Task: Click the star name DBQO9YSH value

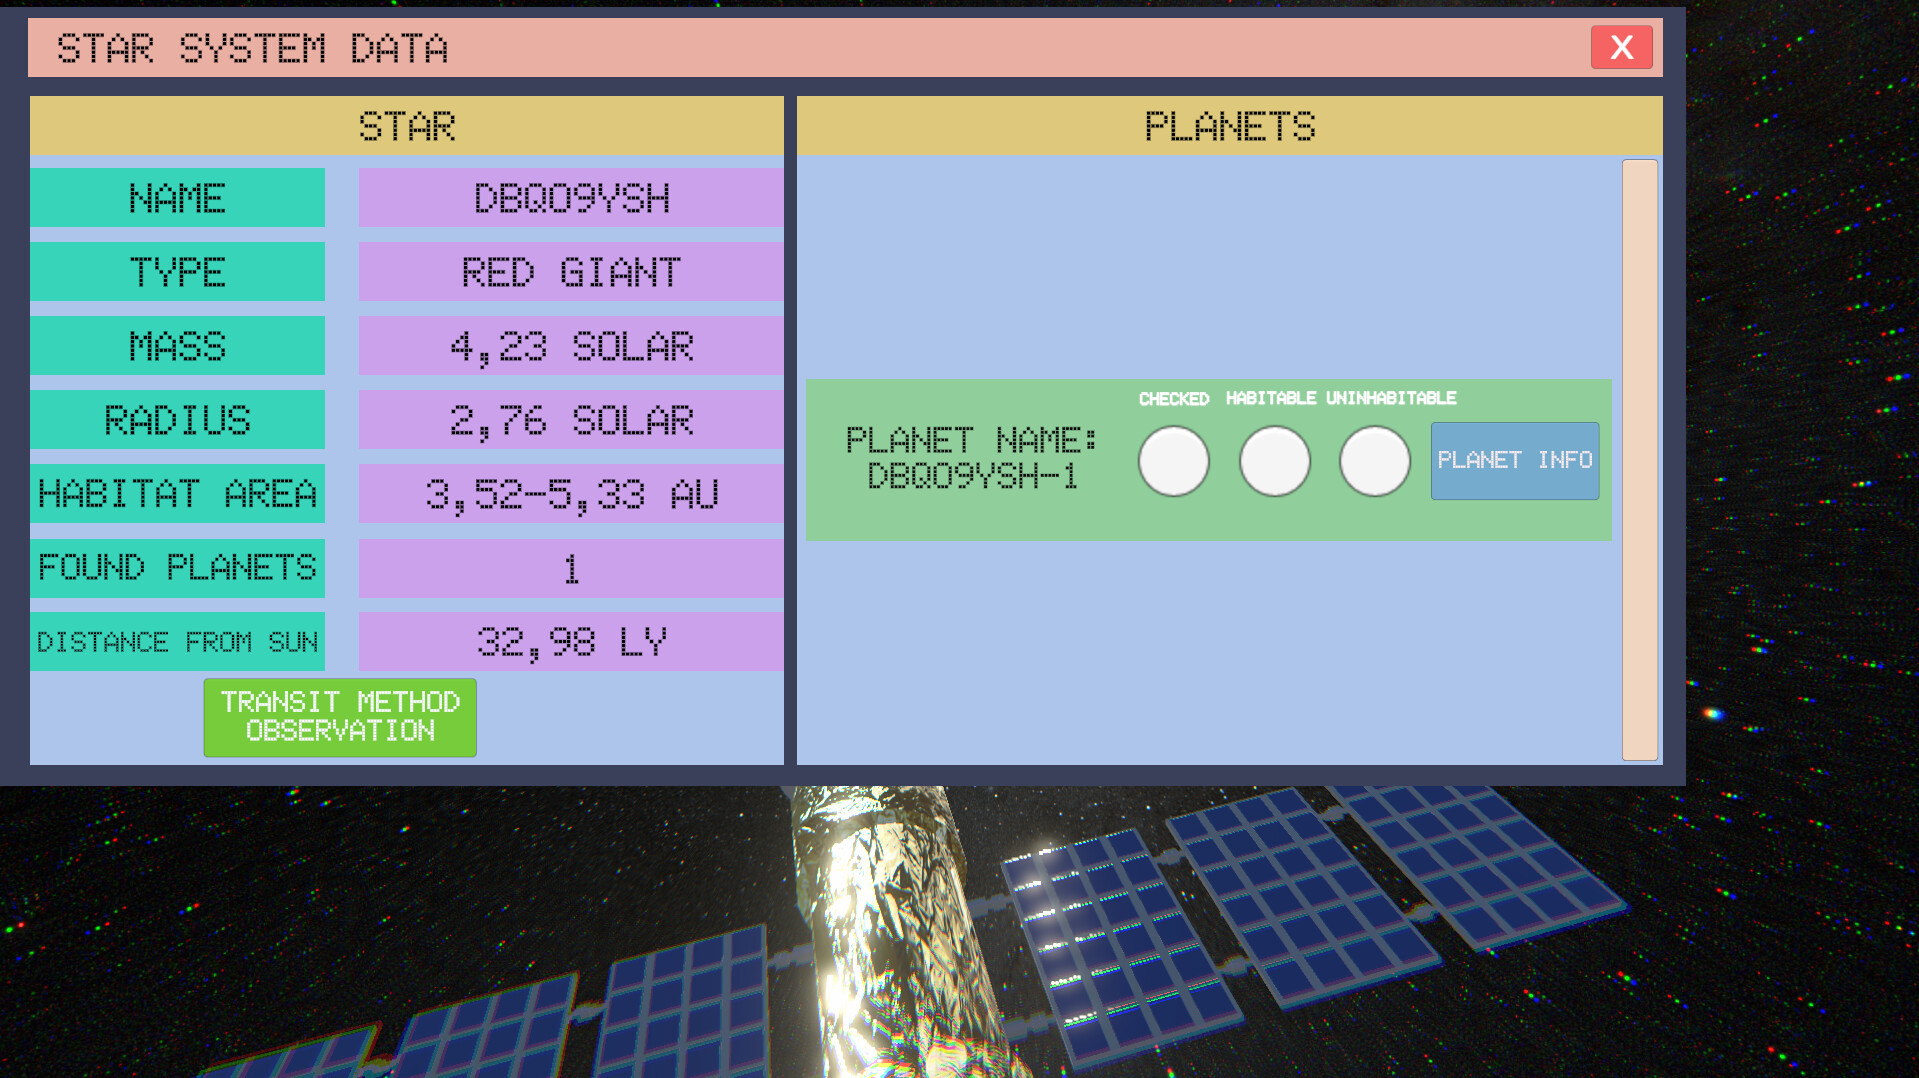Action: (569, 197)
